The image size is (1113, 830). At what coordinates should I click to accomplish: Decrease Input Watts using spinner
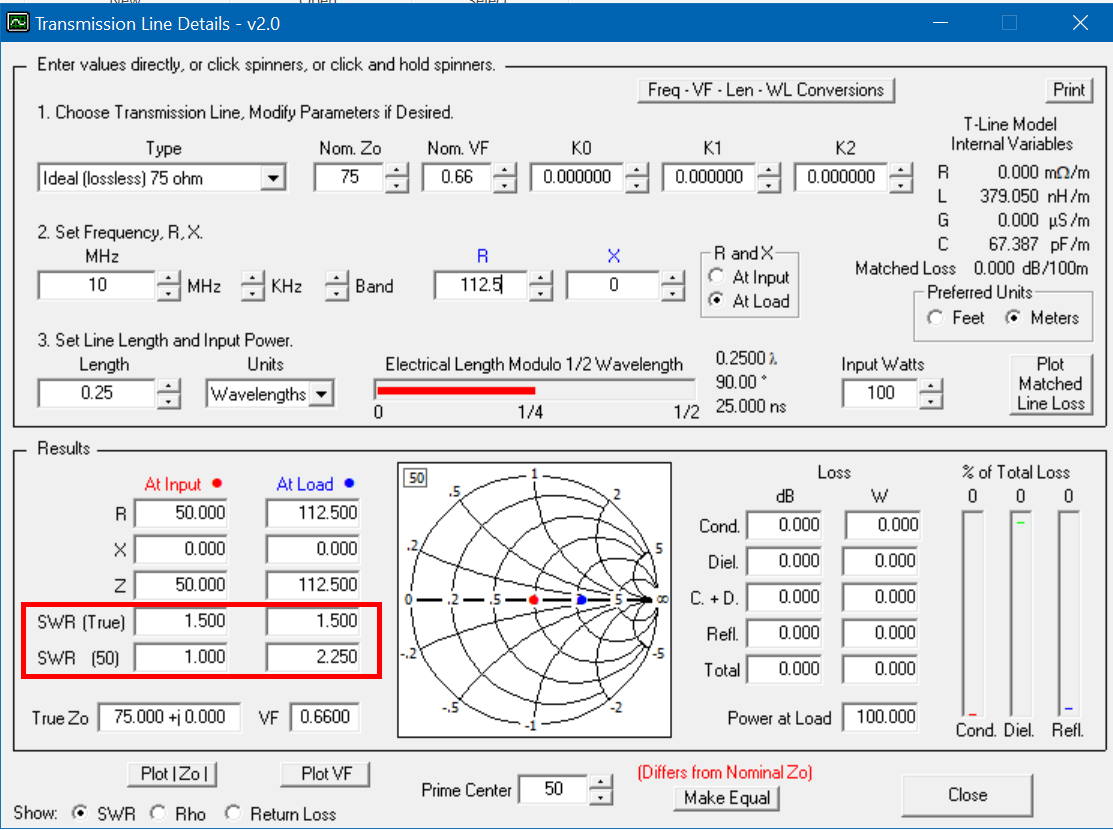point(931,401)
